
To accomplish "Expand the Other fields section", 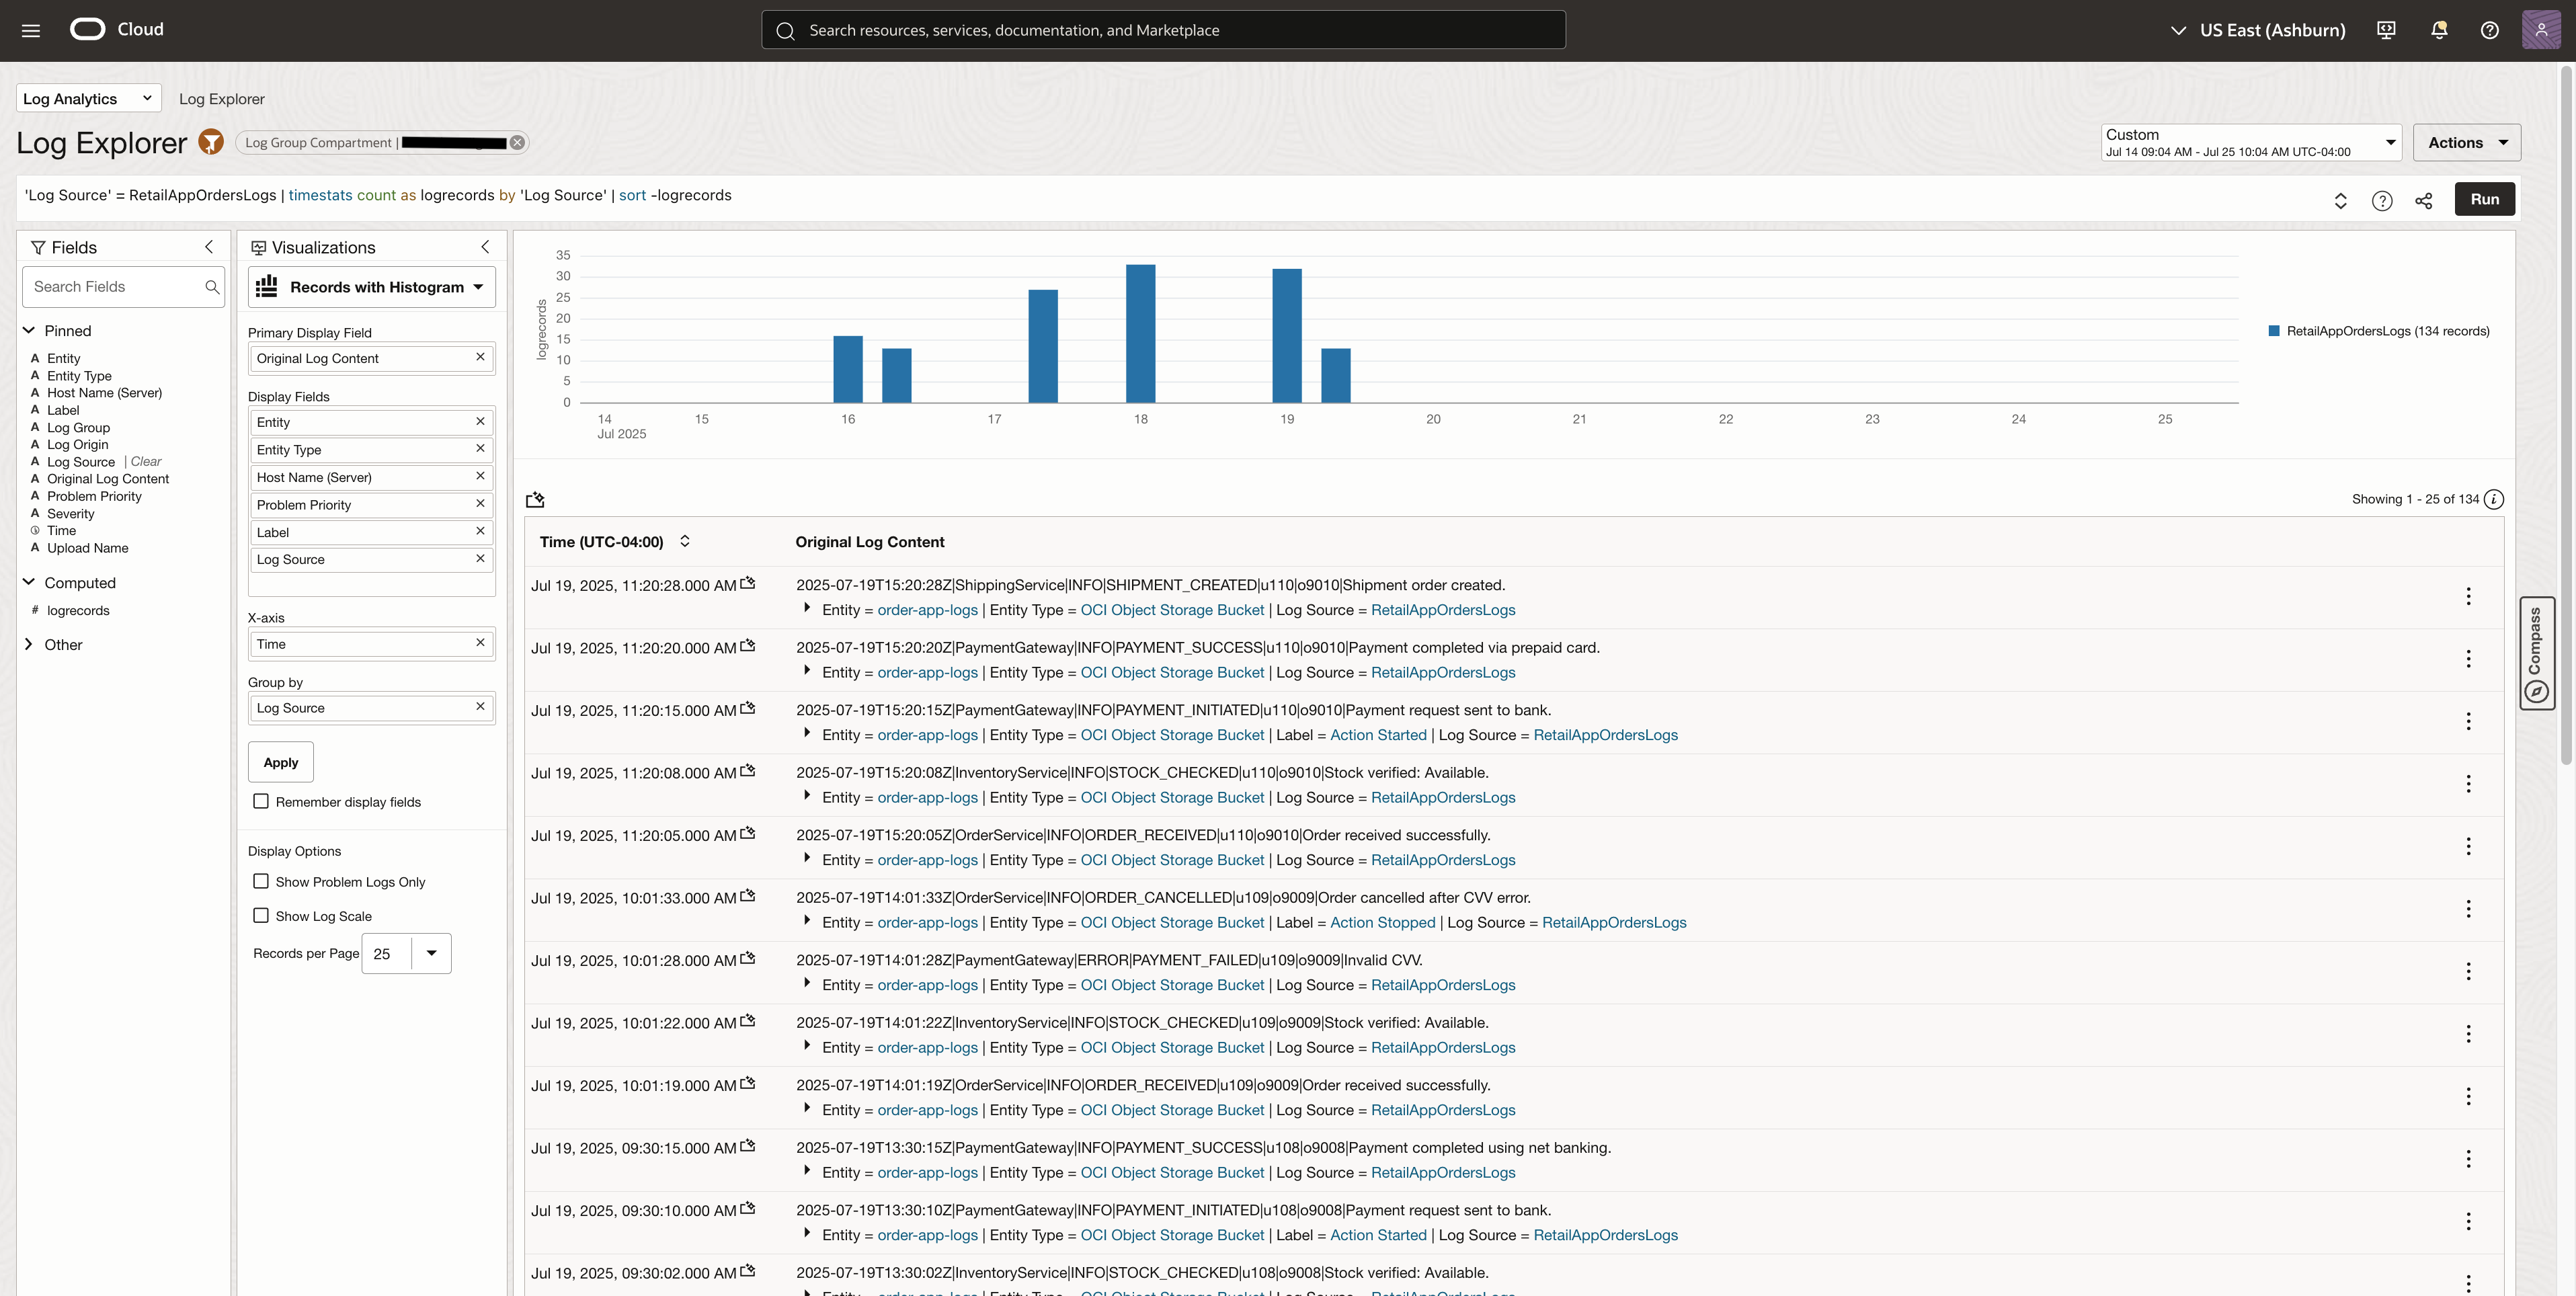I will pos(29,644).
